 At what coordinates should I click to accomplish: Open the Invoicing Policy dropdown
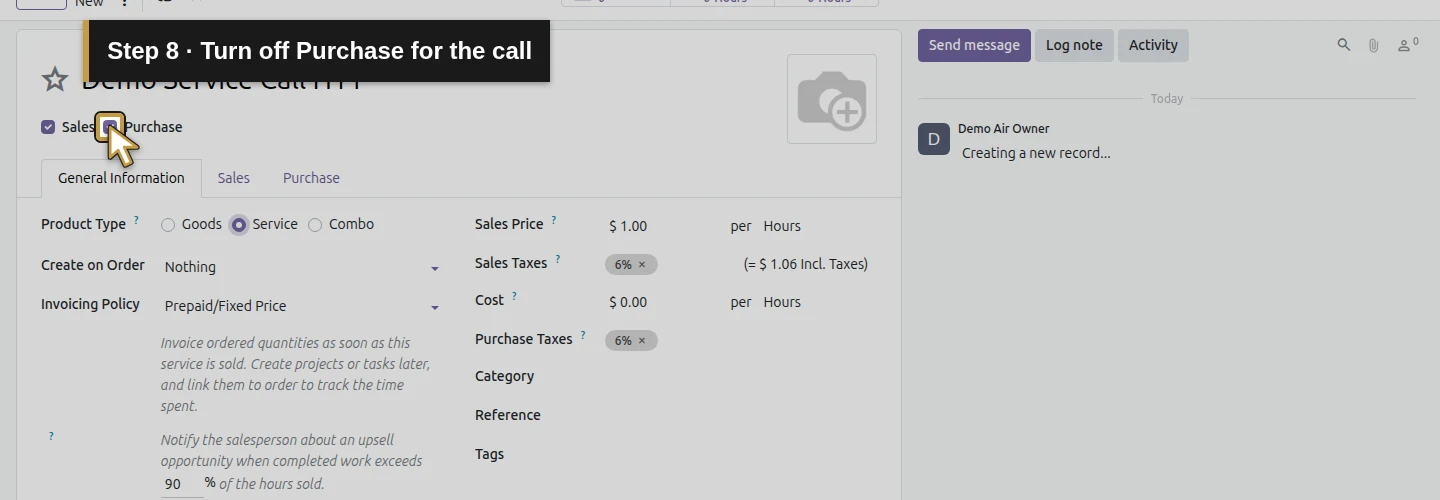pos(301,306)
